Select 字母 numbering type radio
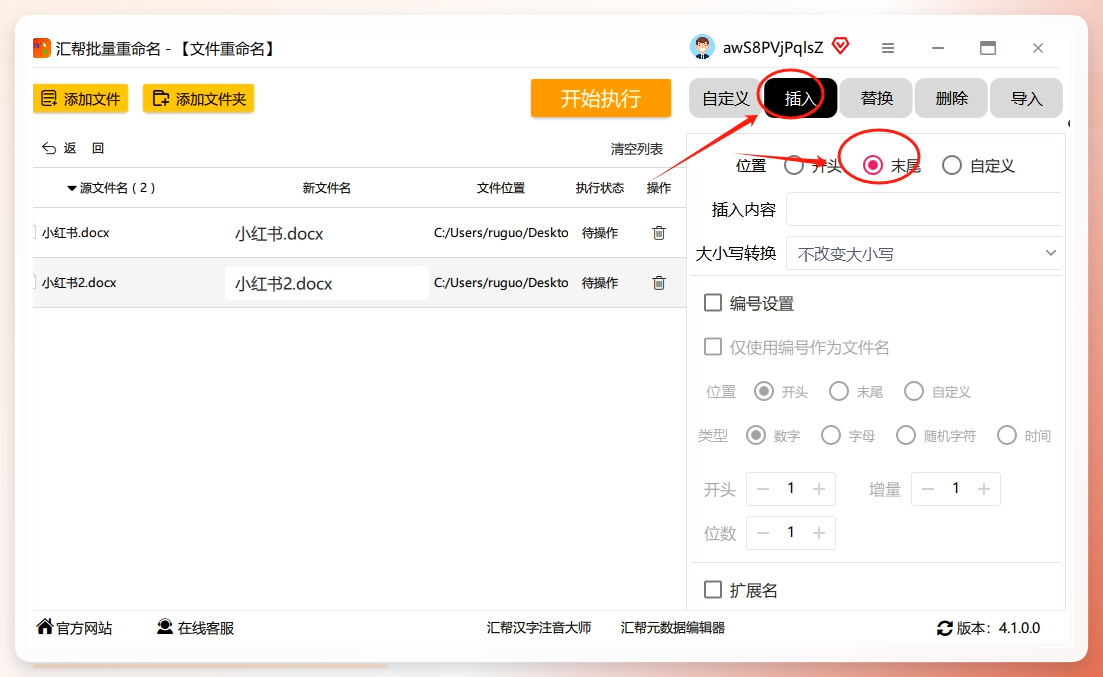1103x677 pixels. (831, 436)
